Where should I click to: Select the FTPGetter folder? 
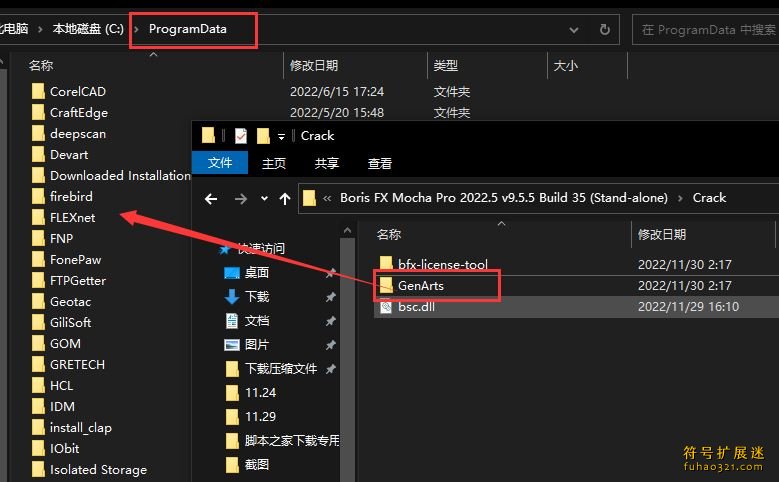pyautogui.click(x=69, y=281)
